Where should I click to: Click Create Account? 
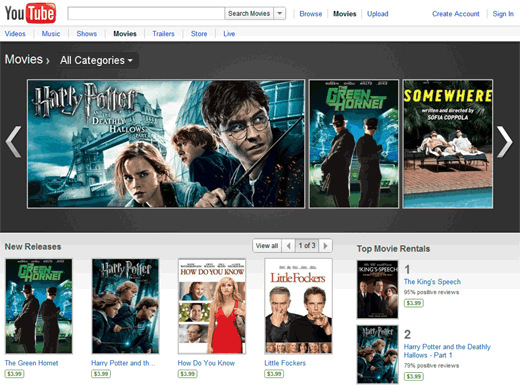(456, 14)
